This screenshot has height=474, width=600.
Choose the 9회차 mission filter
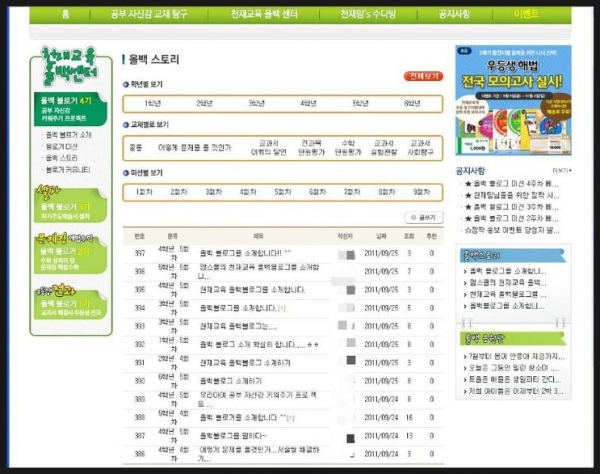click(419, 191)
